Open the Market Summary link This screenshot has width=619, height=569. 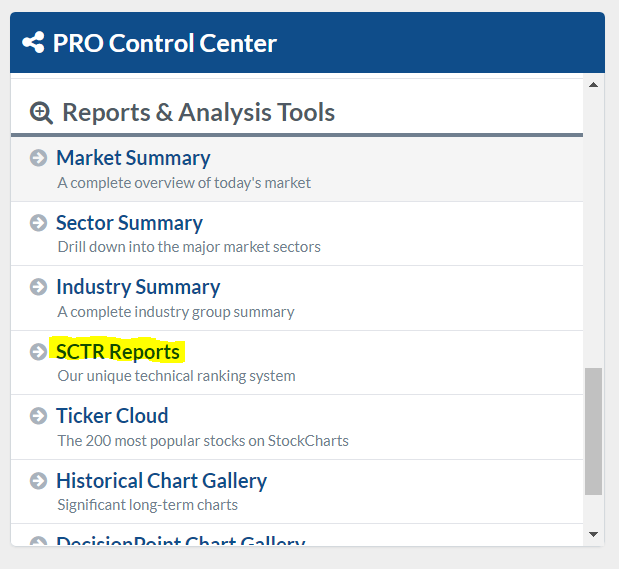133,158
